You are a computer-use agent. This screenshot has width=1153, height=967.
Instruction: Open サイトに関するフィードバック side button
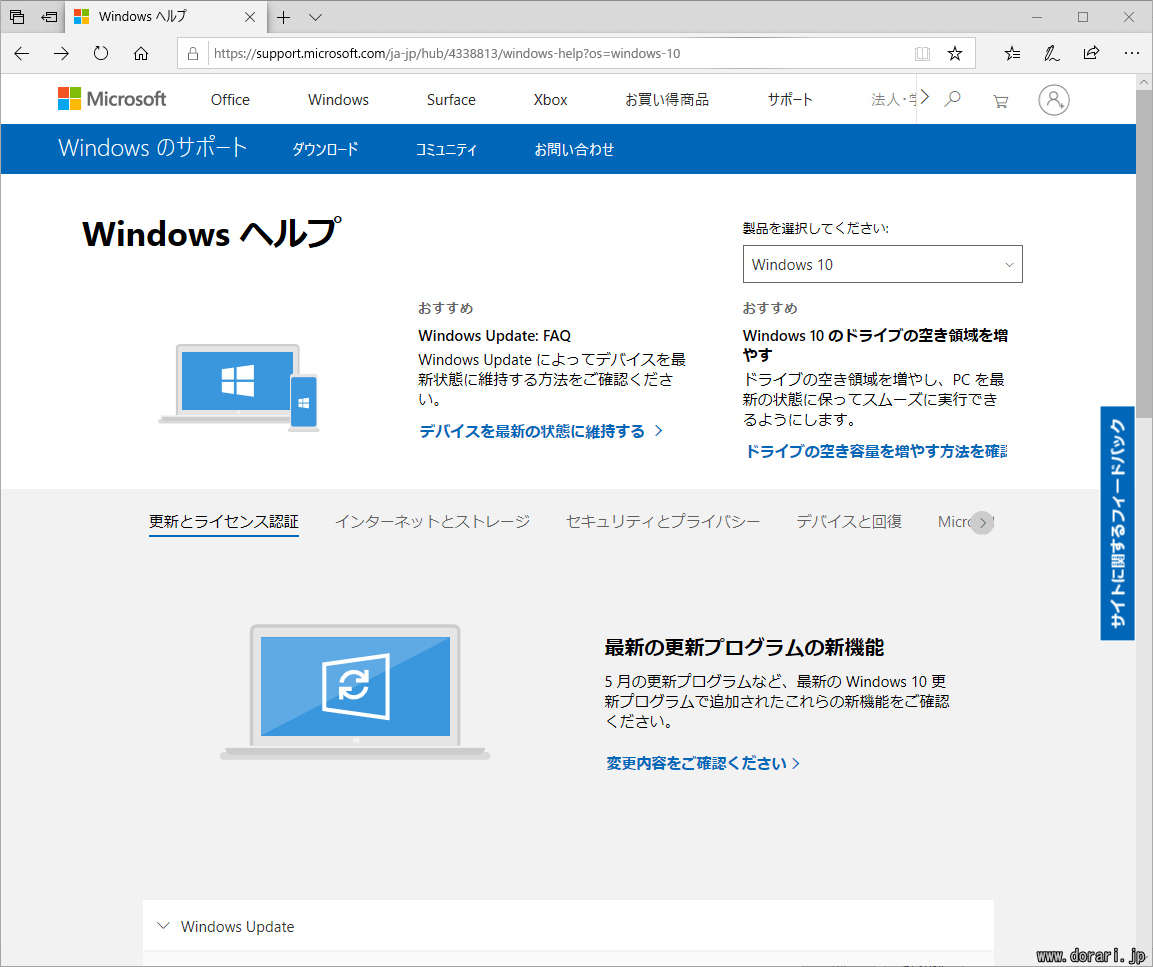click(x=1117, y=523)
